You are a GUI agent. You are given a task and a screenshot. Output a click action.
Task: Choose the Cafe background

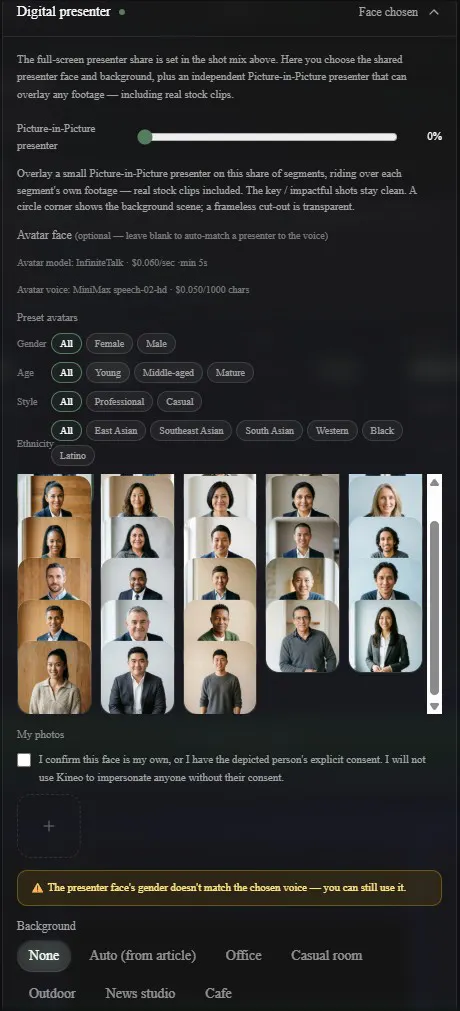tap(219, 993)
